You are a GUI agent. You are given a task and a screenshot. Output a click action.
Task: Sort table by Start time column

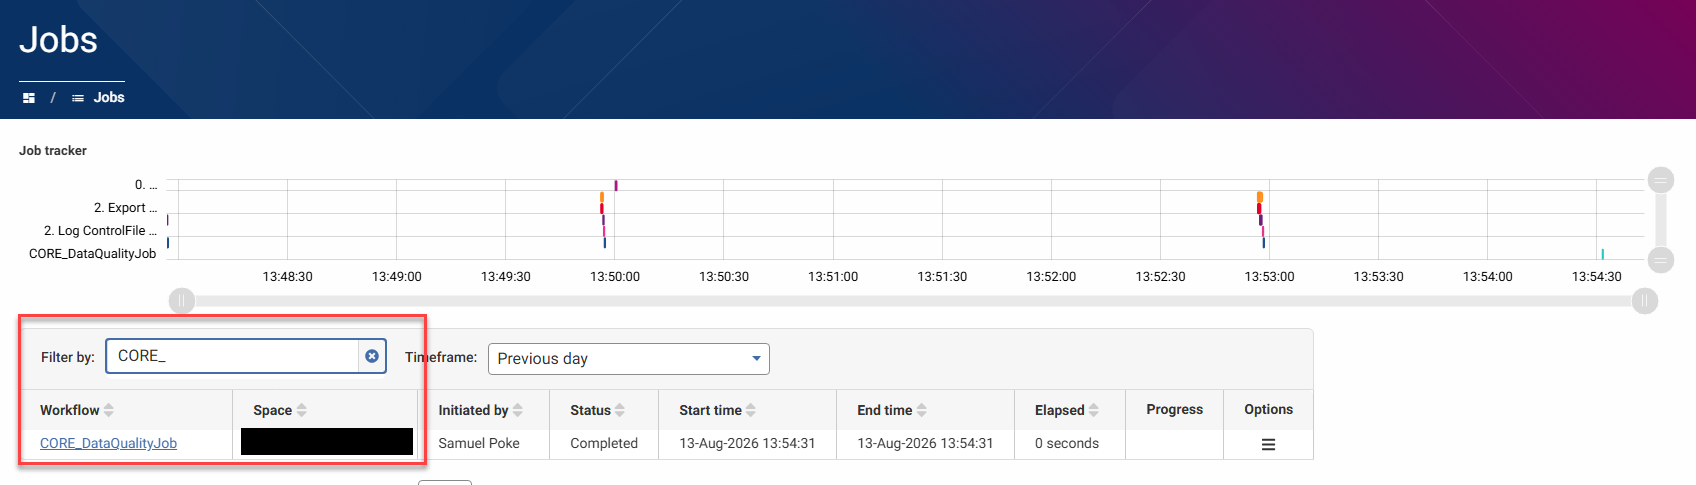coord(717,410)
